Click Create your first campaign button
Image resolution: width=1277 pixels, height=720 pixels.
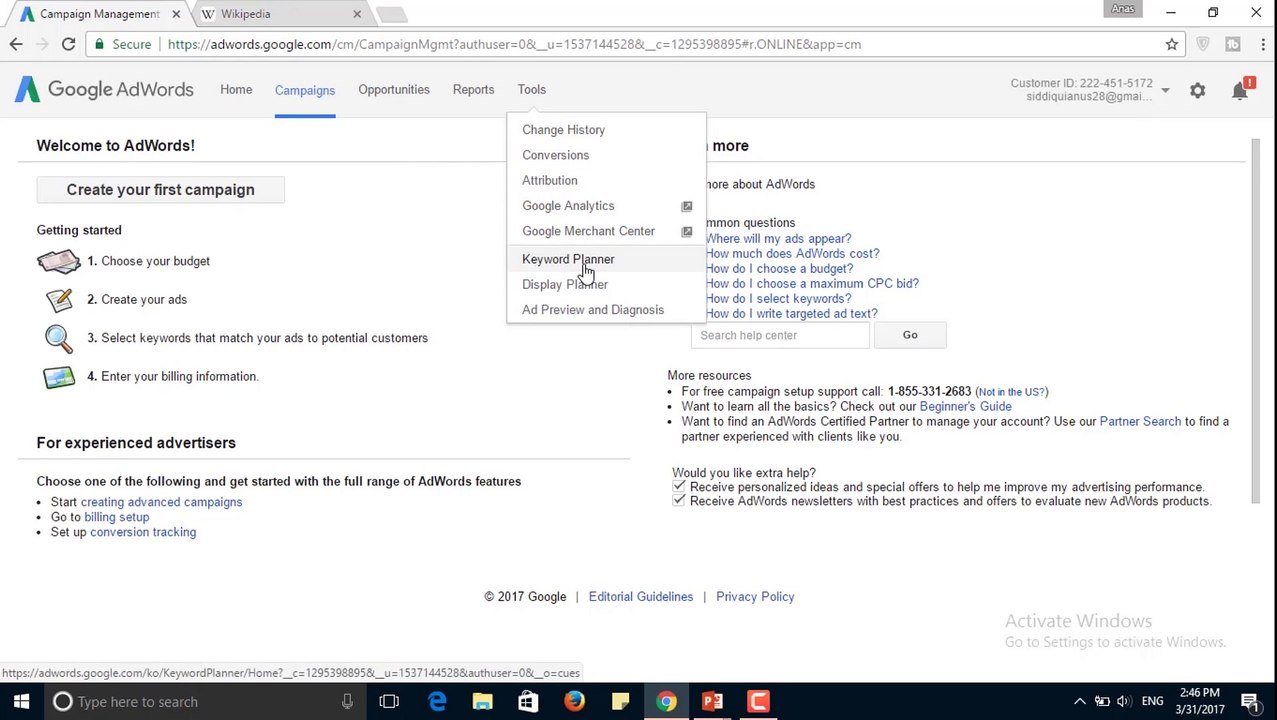point(160,190)
